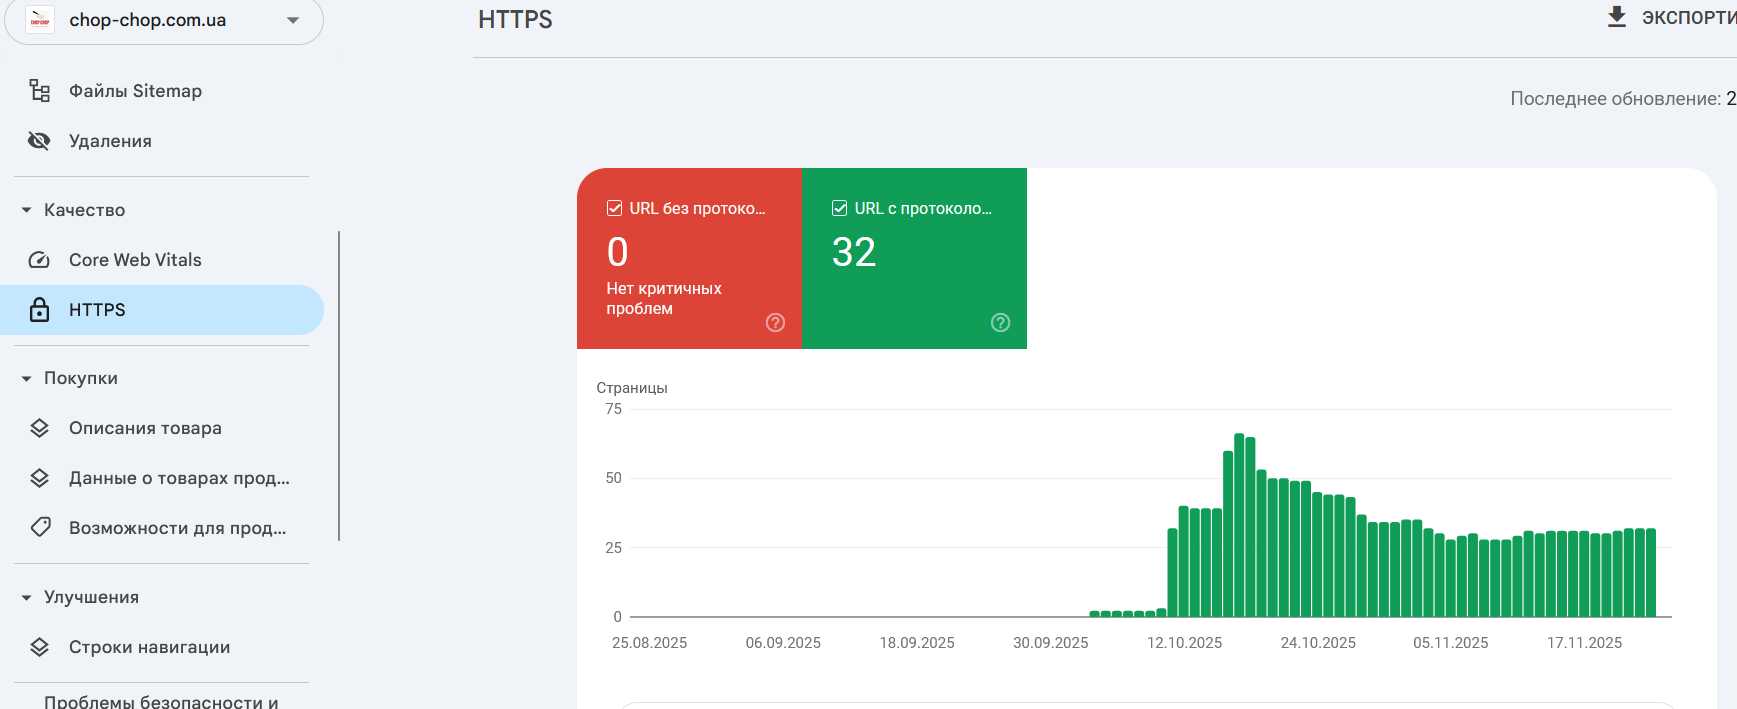
Task: Uncheck the URL с протоколом checkbox
Action: 840,208
